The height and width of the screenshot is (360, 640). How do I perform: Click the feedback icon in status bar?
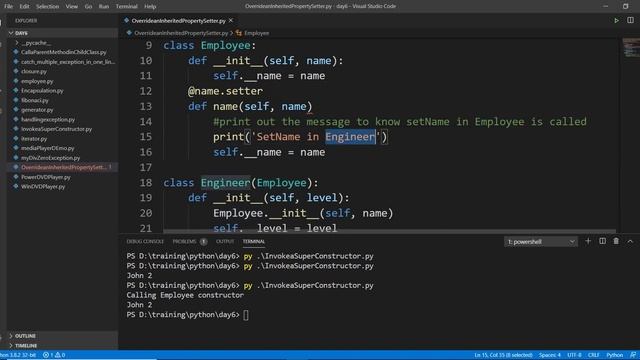coord(633,355)
